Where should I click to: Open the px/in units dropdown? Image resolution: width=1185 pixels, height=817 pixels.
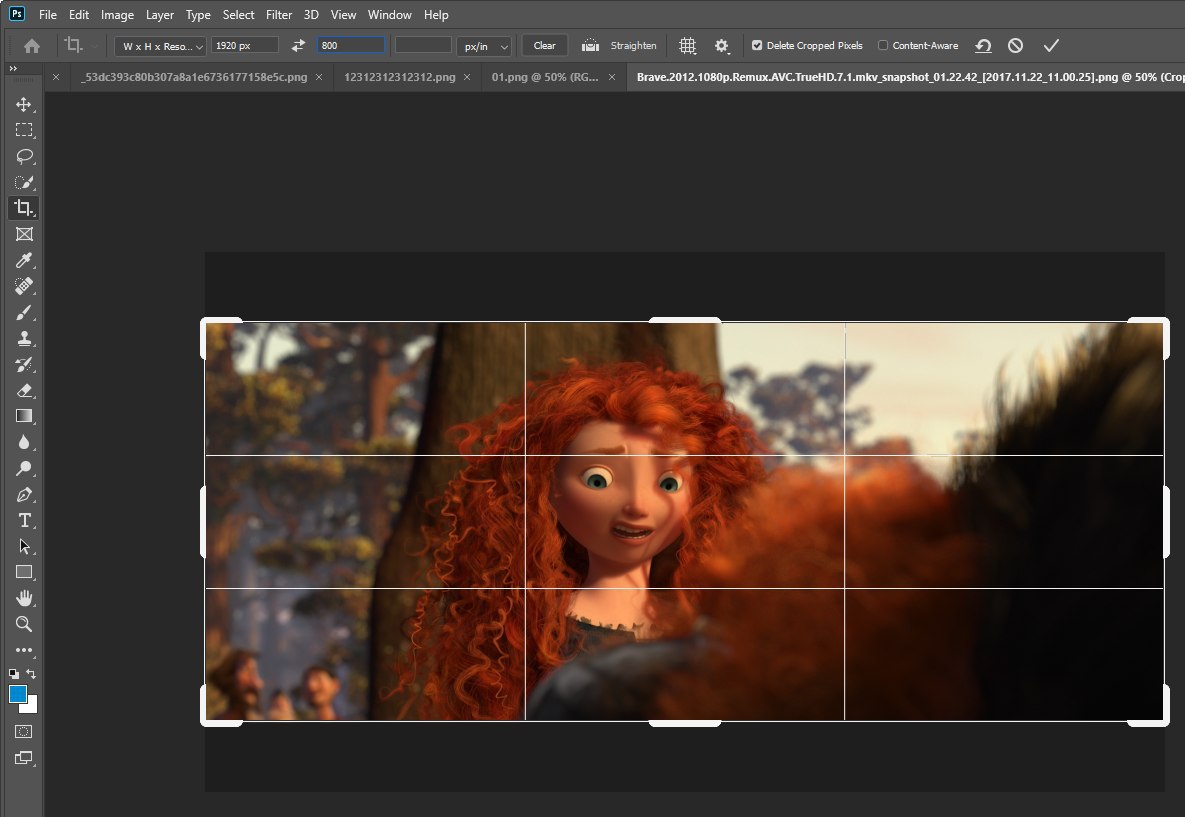coord(484,46)
